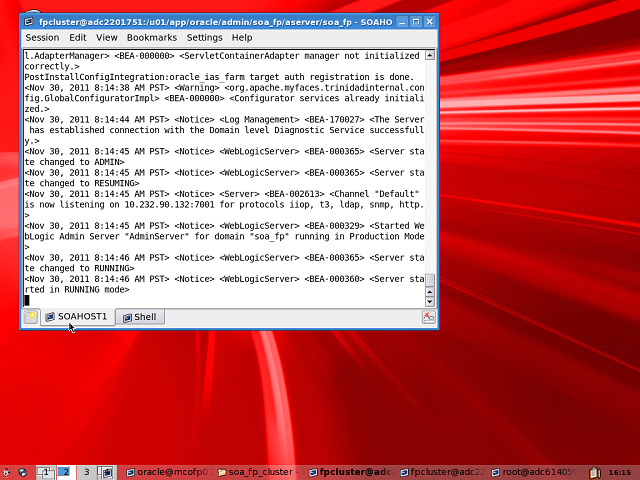This screenshot has height=480, width=640.
Task: Switch to virtual desktop 3 in pager
Action: tap(87, 471)
